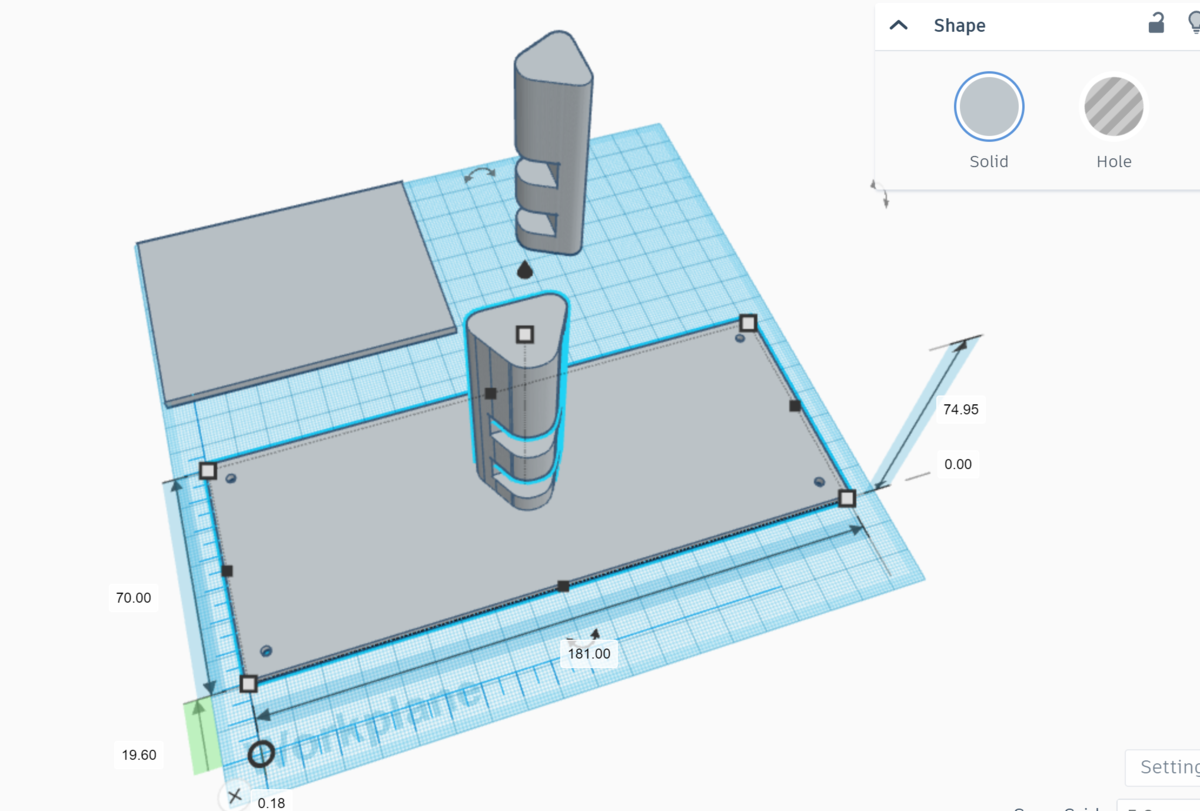Click the black midpoint handle on the plate's front edge
Viewport: 1200px width, 811px height.
coord(563,585)
